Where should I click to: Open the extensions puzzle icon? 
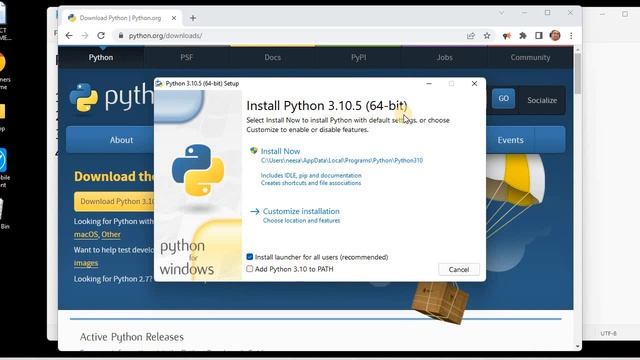(522, 36)
